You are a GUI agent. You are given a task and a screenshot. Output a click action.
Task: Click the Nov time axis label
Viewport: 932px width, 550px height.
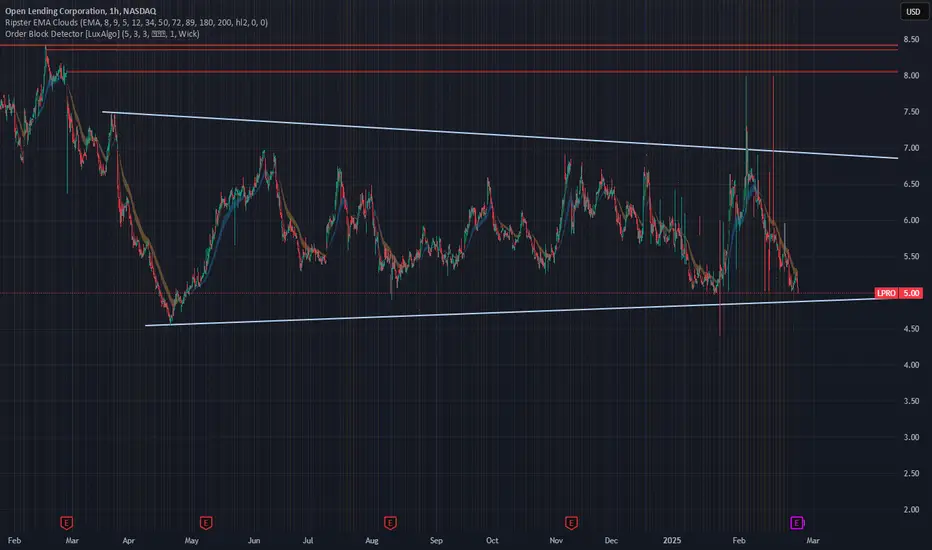click(556, 540)
